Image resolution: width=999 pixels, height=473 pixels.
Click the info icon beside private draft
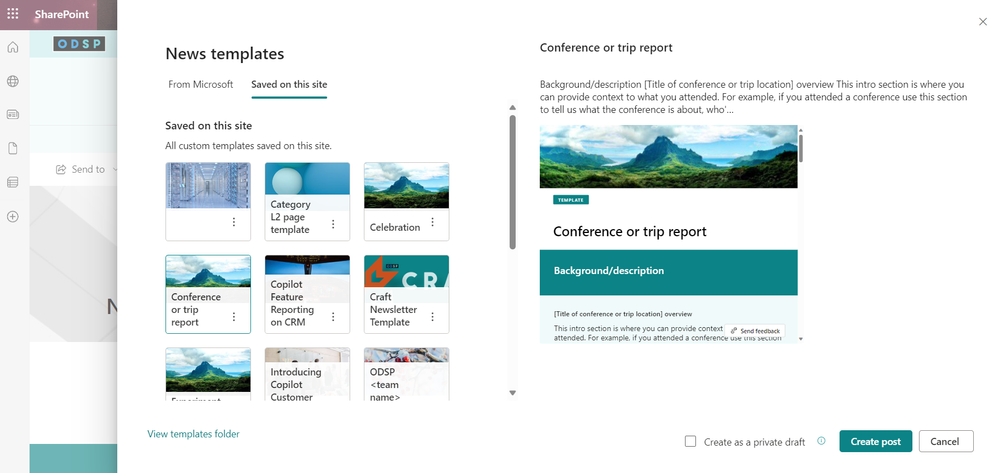tap(821, 441)
